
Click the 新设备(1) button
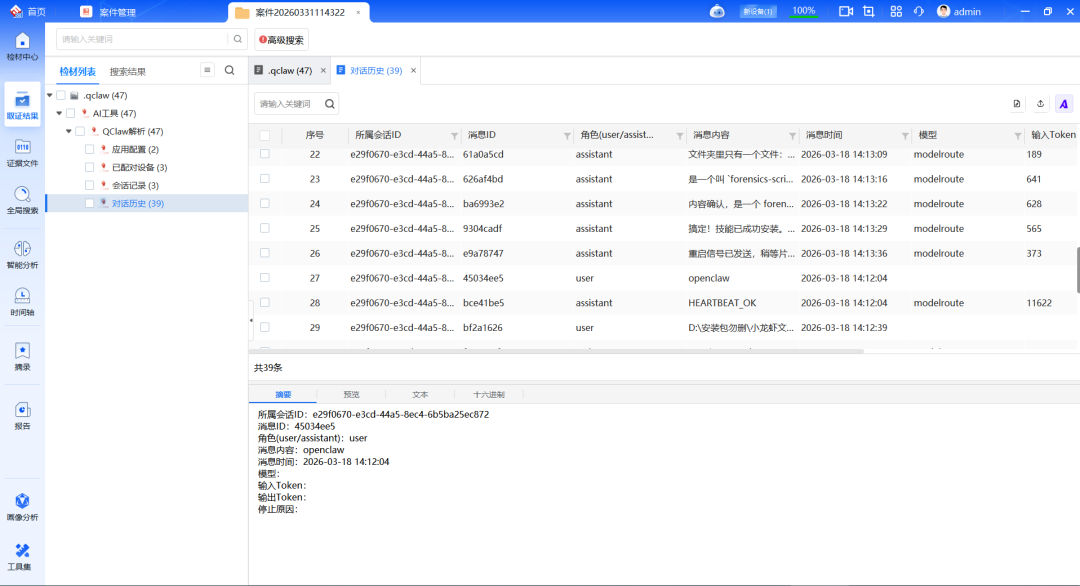point(758,12)
